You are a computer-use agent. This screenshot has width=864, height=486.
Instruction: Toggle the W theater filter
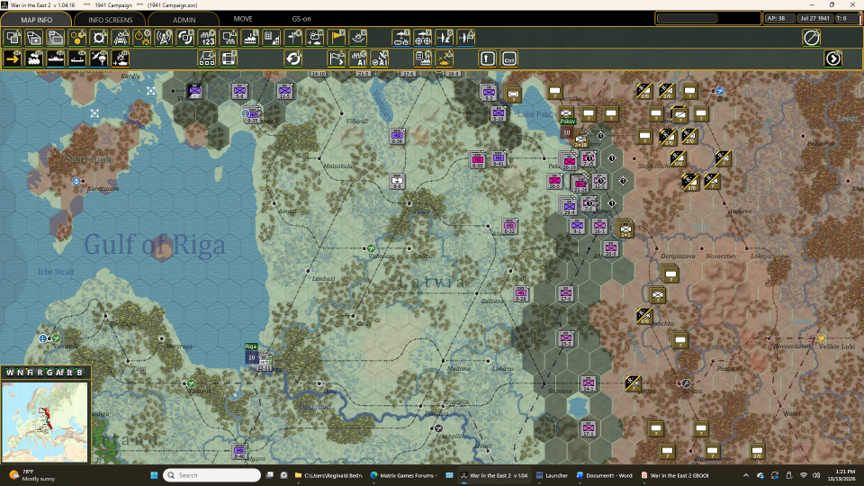9,372
